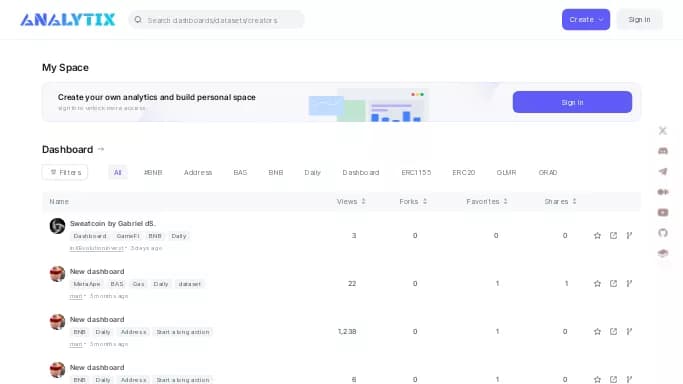This screenshot has height=384, width=683.
Task: Select the BNB filter tab
Action: tap(276, 172)
